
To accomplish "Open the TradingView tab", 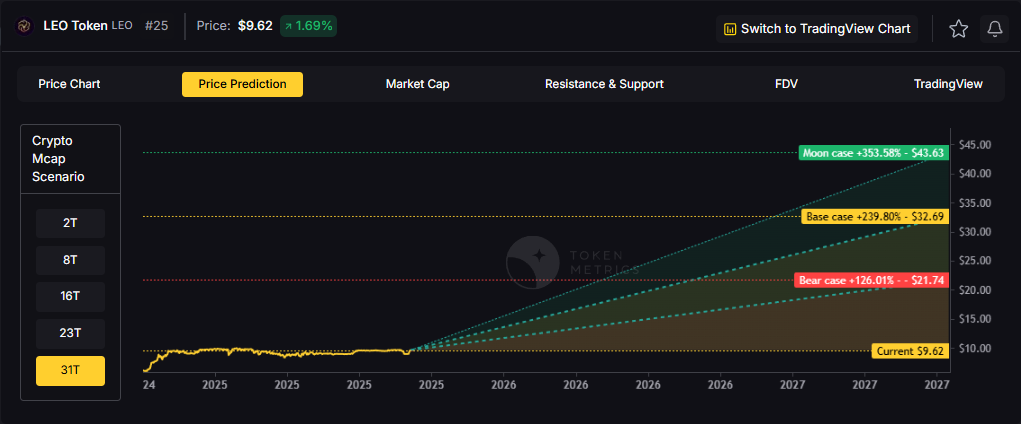I will tap(948, 84).
